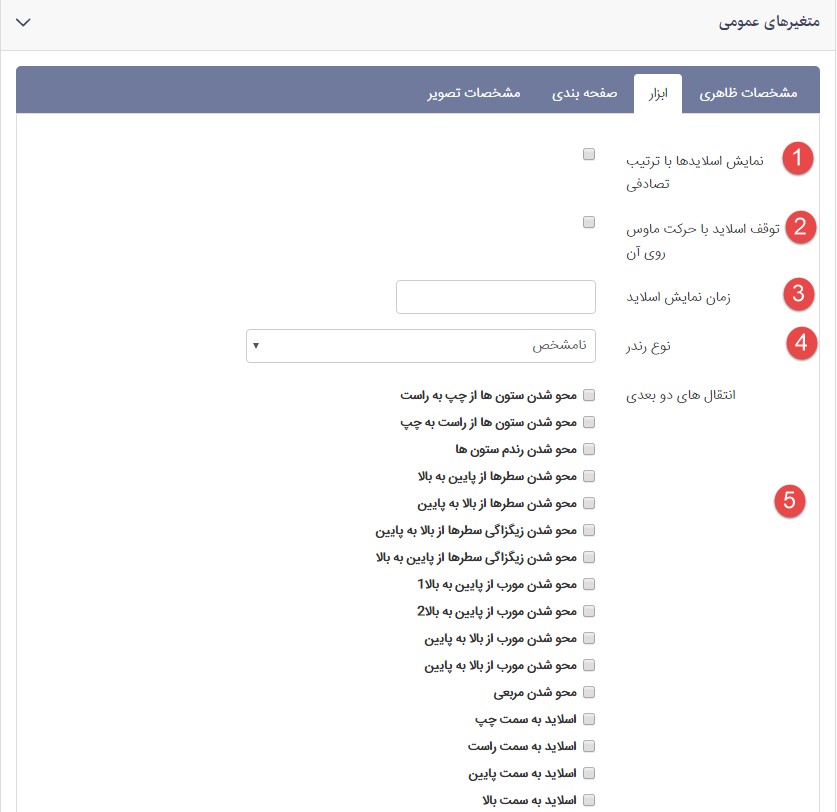Click red number 4 marker badge
837x812 pixels.
(x=798, y=344)
